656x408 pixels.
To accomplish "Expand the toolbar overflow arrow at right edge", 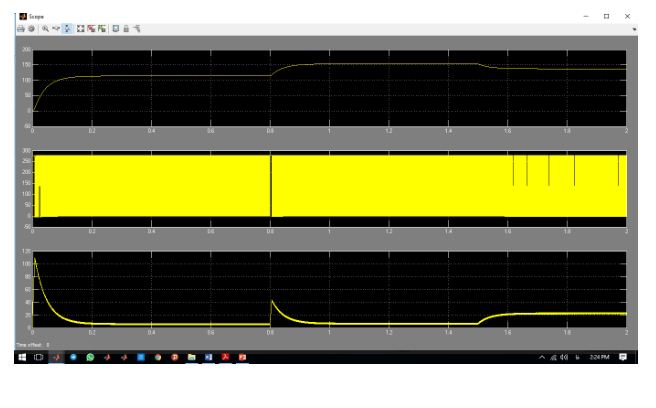I will 634,29.
